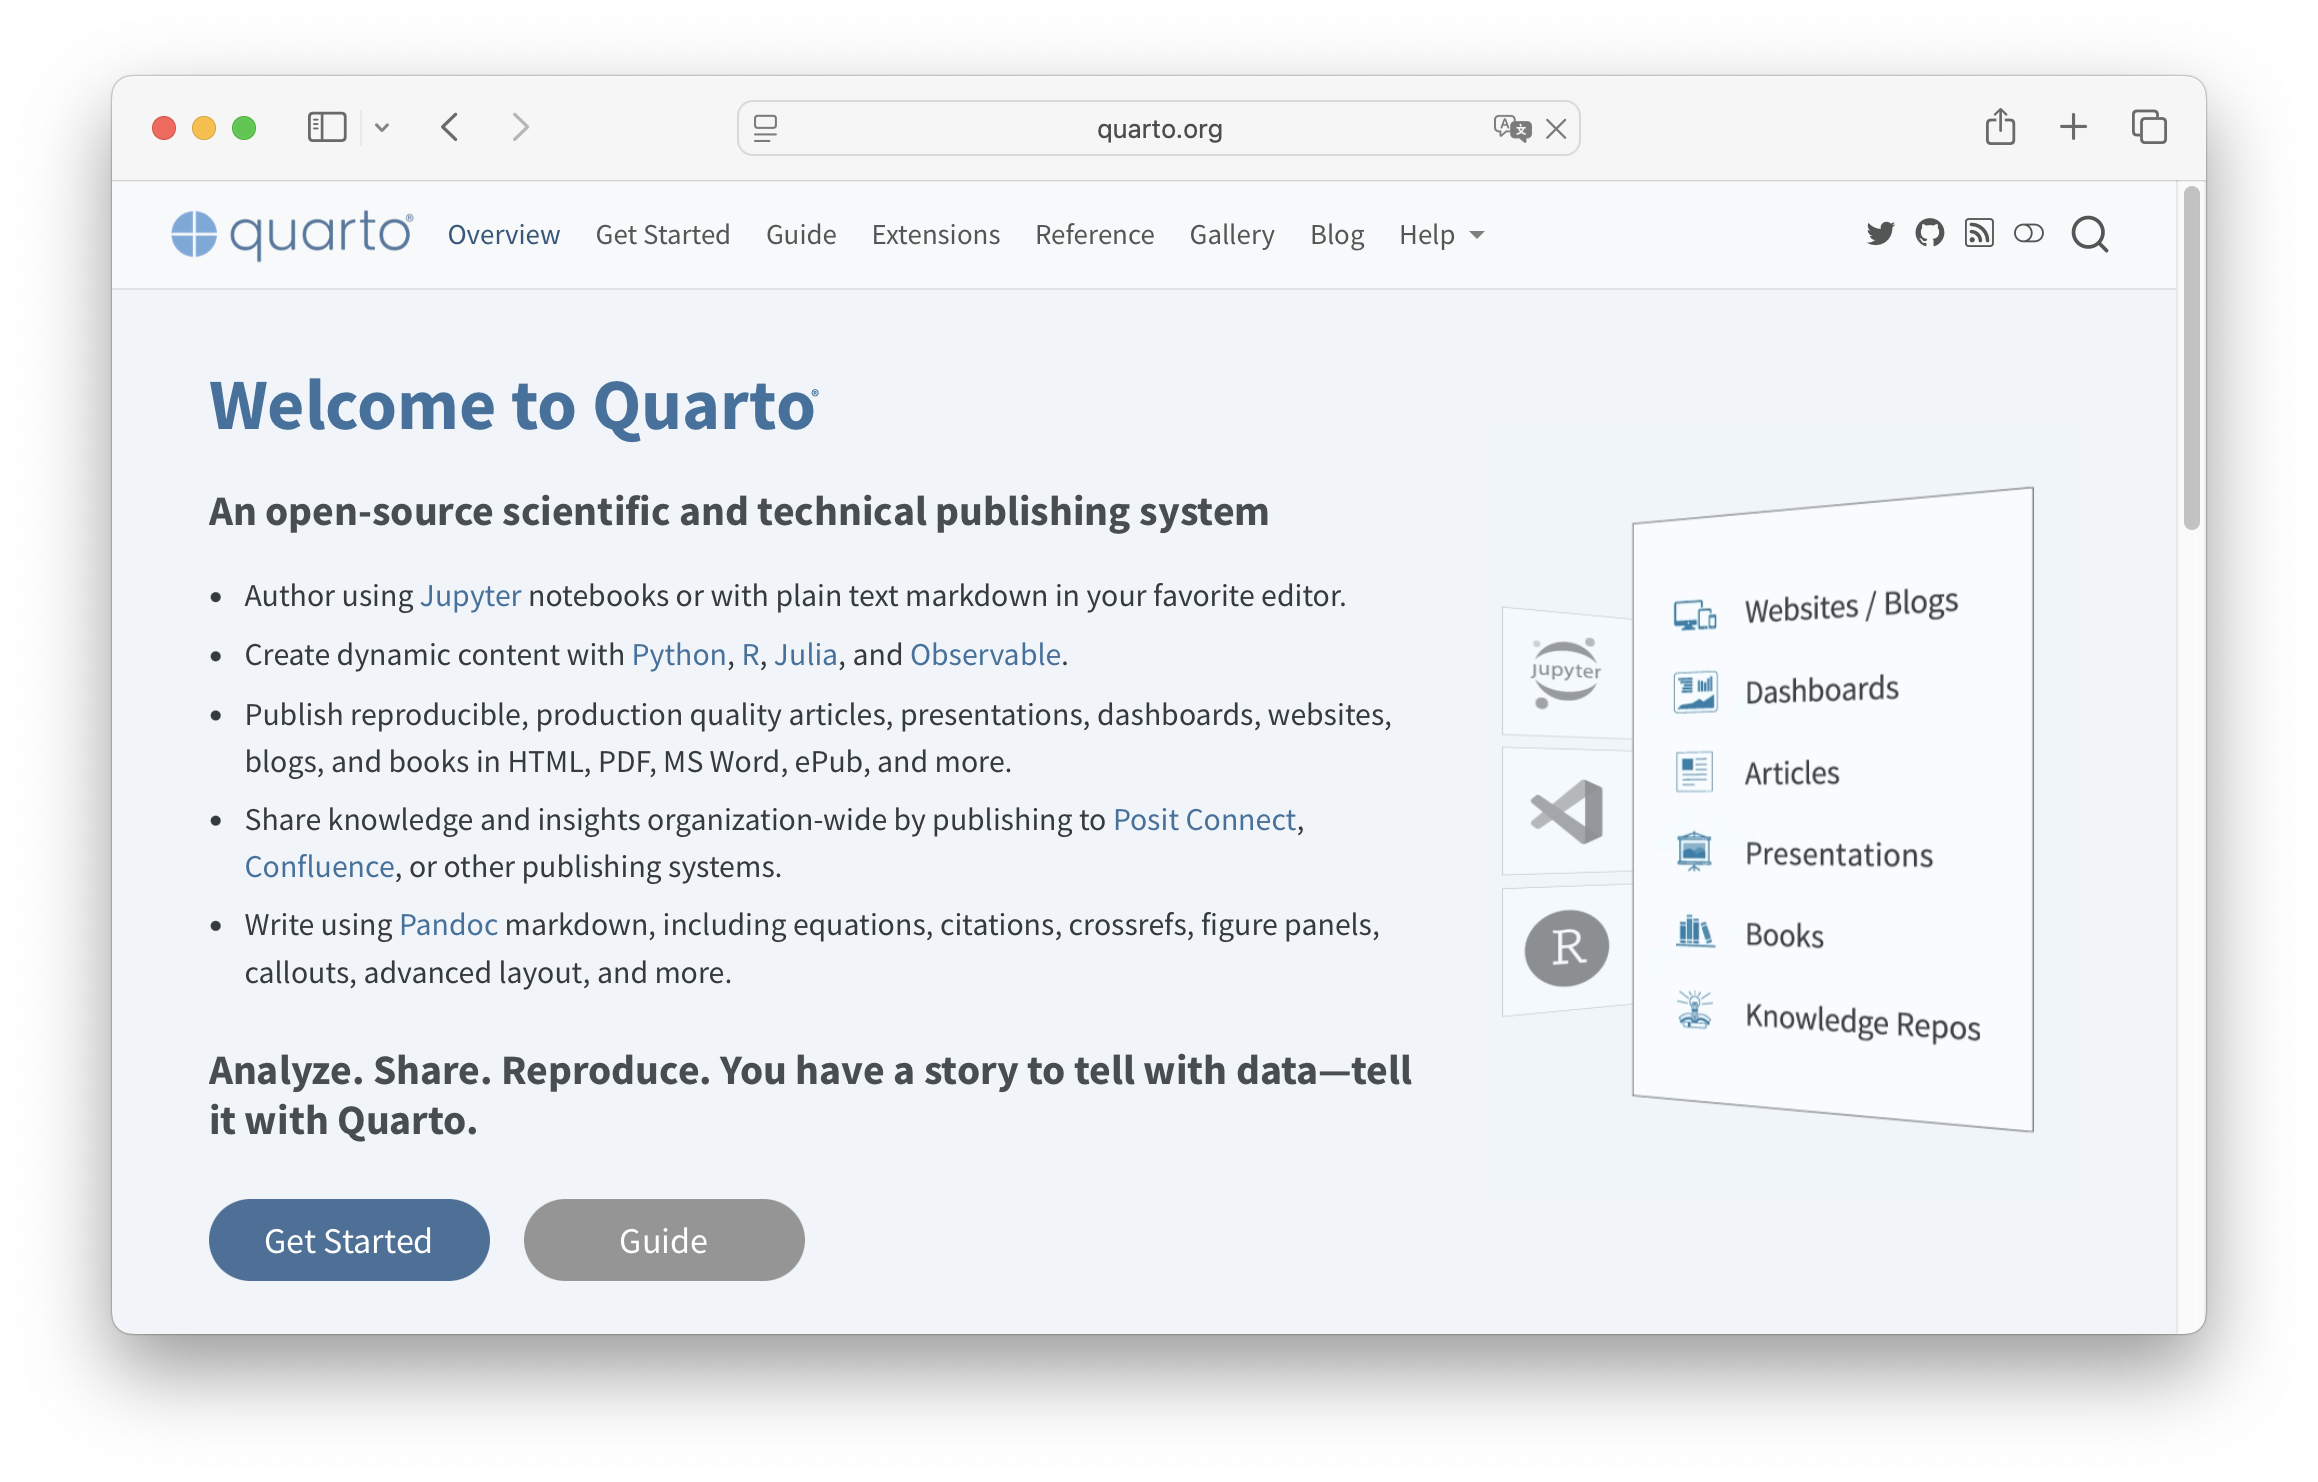Click the translate icon in address bar
The height and width of the screenshot is (1482, 2318).
(1511, 128)
